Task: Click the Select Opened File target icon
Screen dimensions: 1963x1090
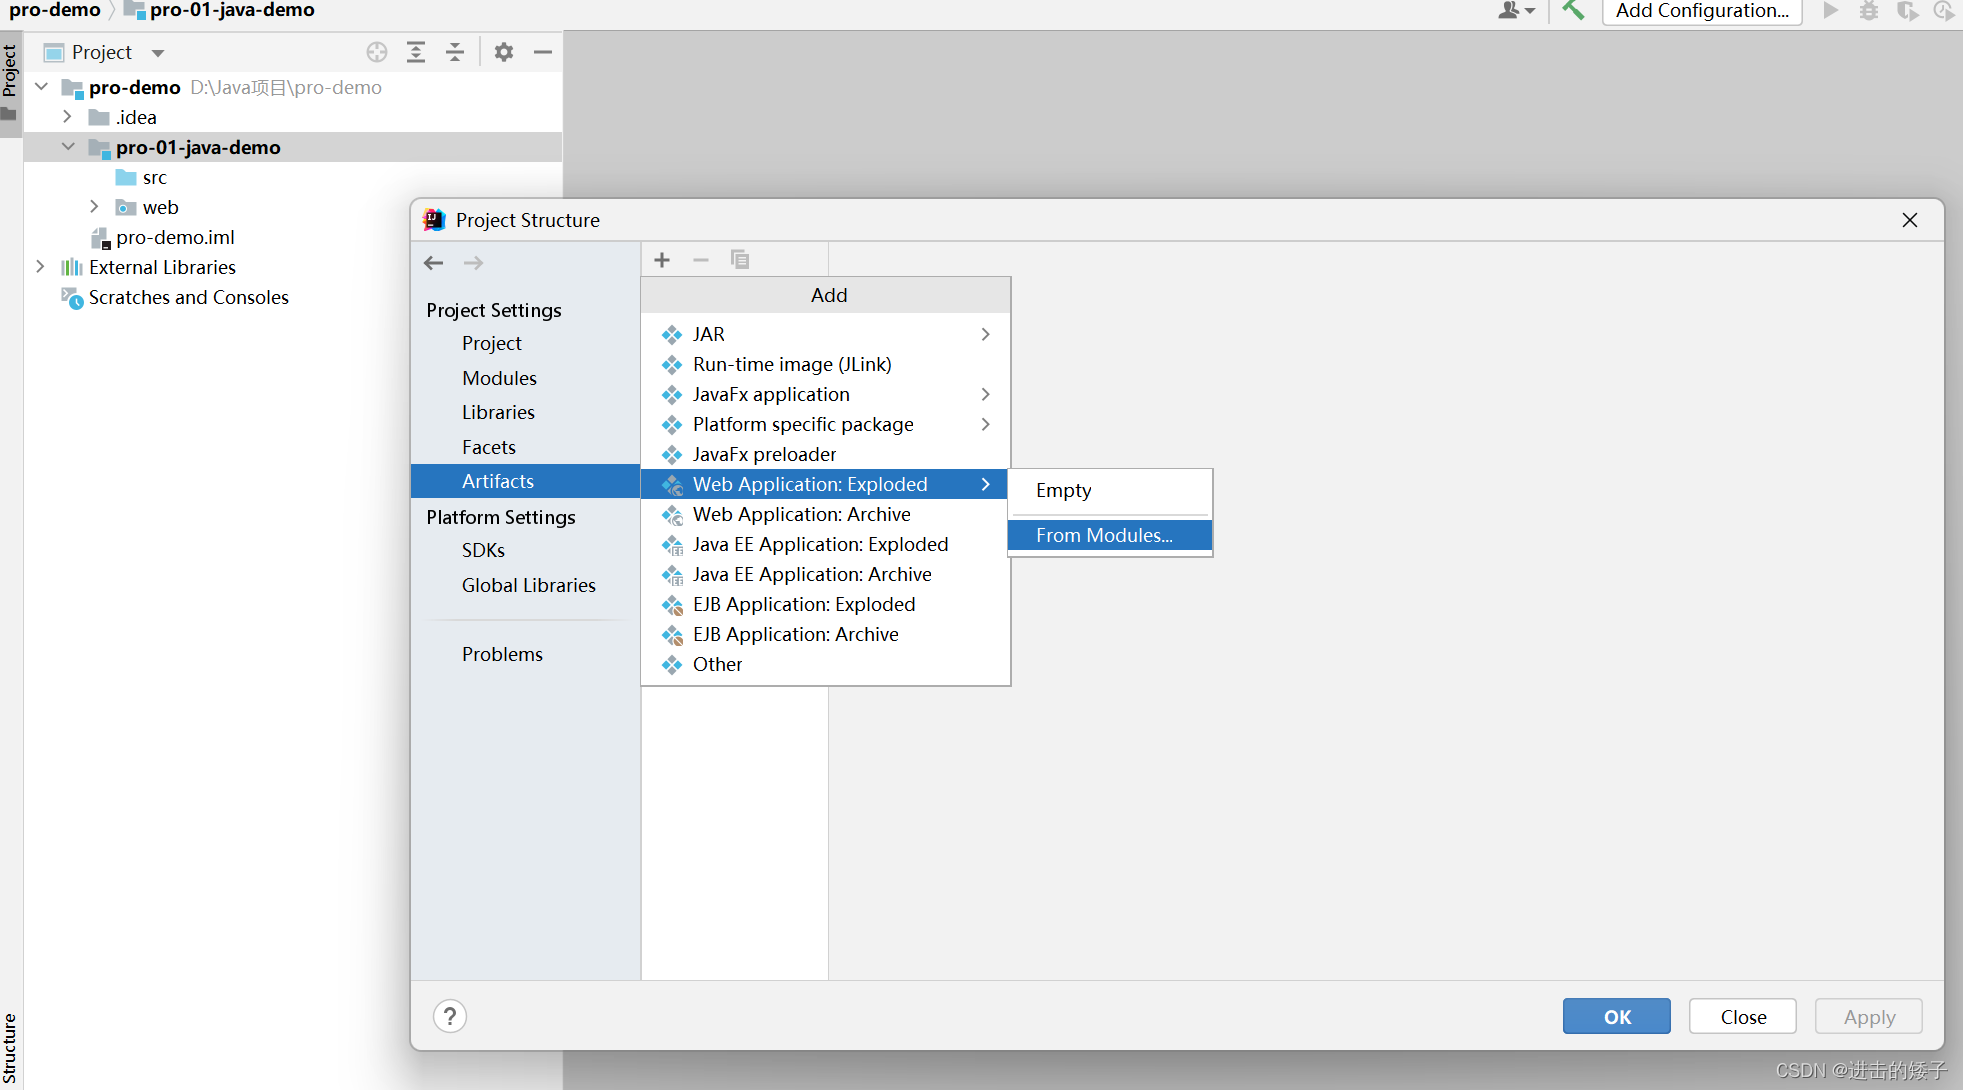Action: tap(377, 52)
